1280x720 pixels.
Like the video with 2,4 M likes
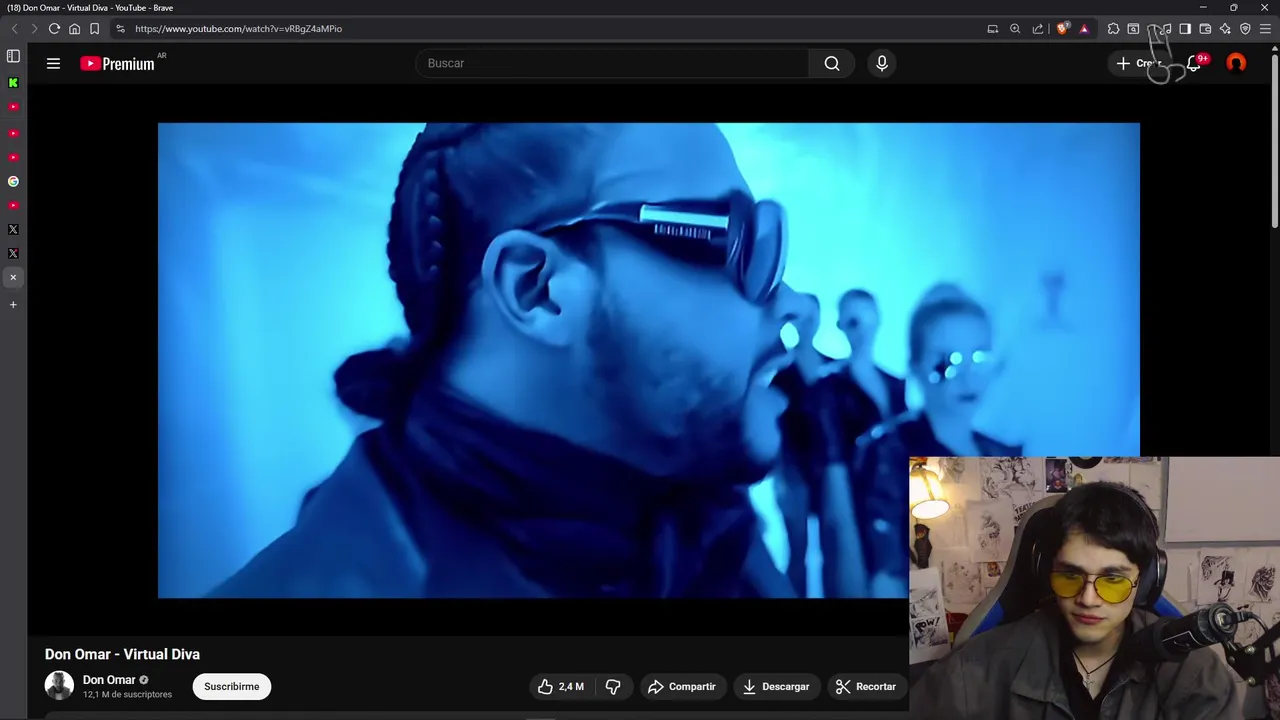point(560,686)
